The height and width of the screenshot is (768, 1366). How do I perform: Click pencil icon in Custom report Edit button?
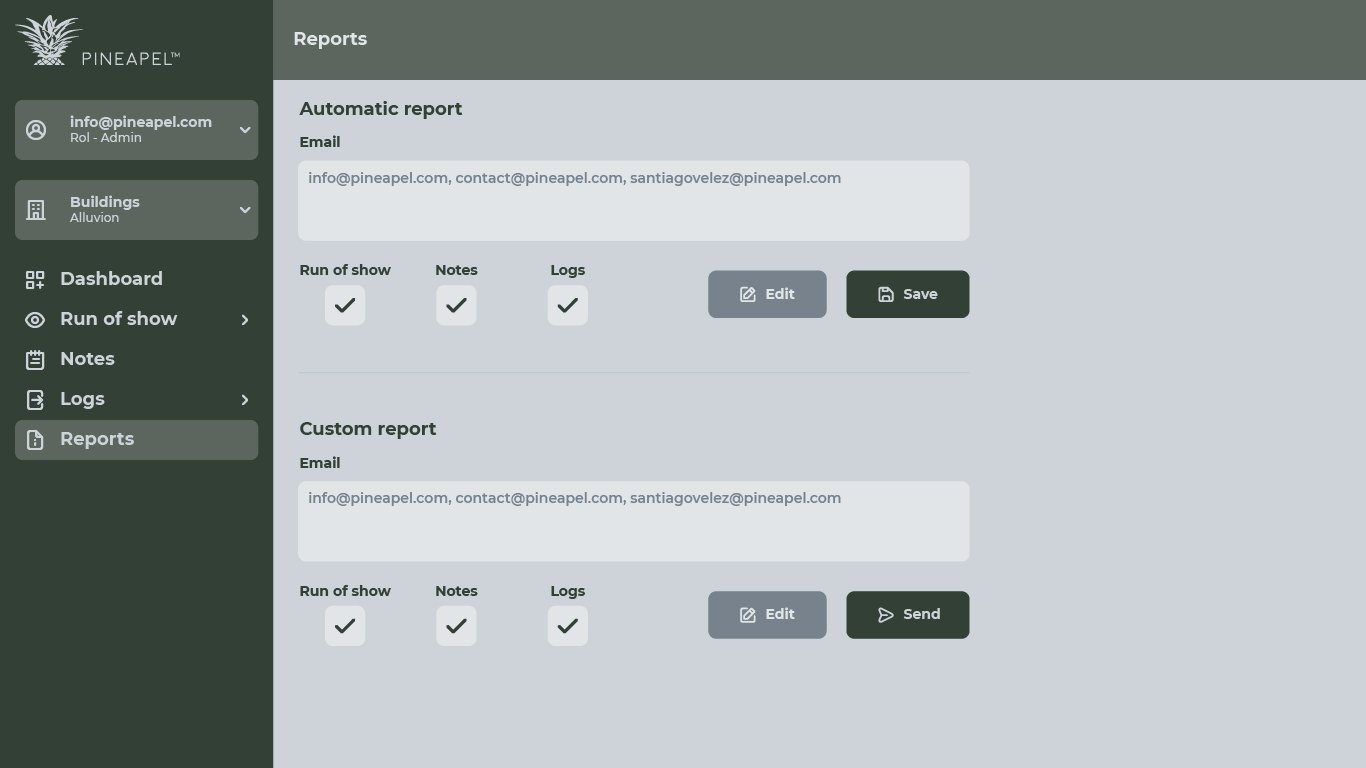click(x=748, y=615)
